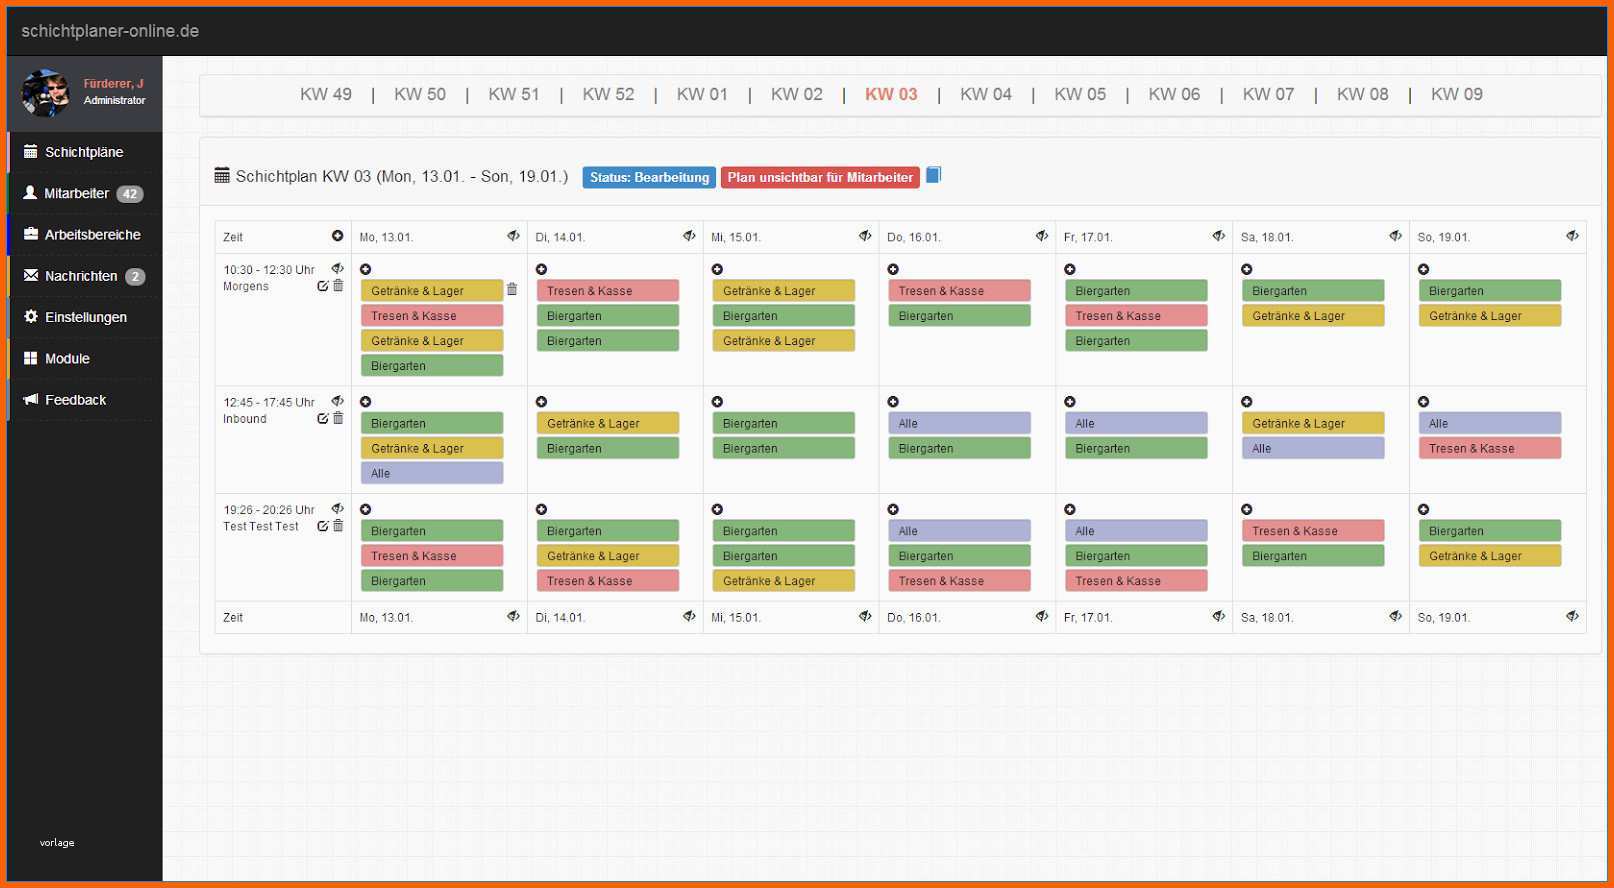1614x888 pixels.
Task: Delete the Inbound time slot
Action: click(x=338, y=418)
